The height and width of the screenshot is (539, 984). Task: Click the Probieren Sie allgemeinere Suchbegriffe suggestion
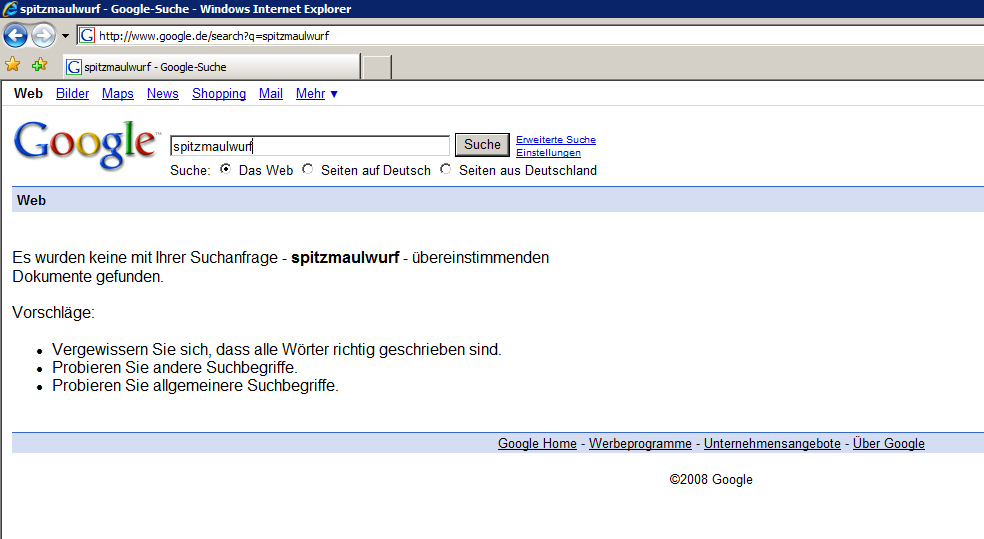(x=195, y=385)
